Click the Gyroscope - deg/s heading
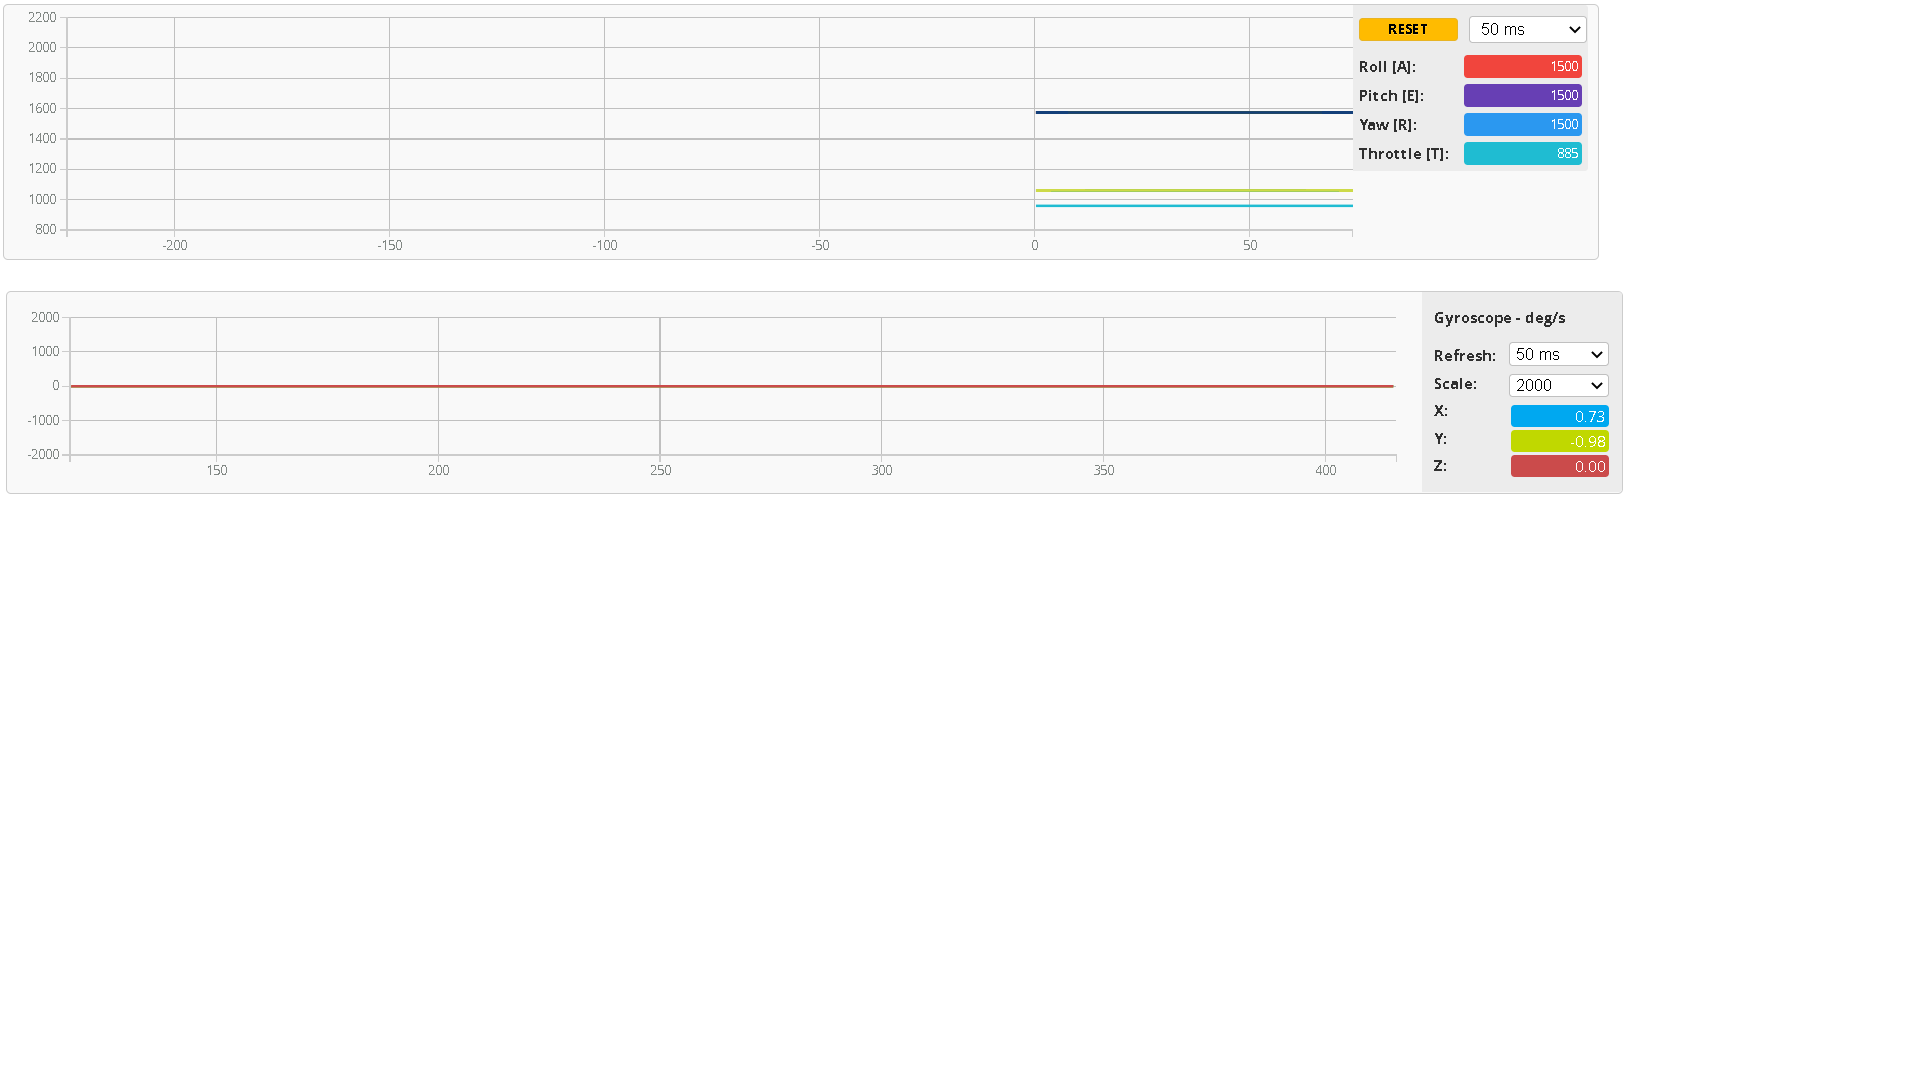The image size is (1920, 1080). click(x=1499, y=318)
